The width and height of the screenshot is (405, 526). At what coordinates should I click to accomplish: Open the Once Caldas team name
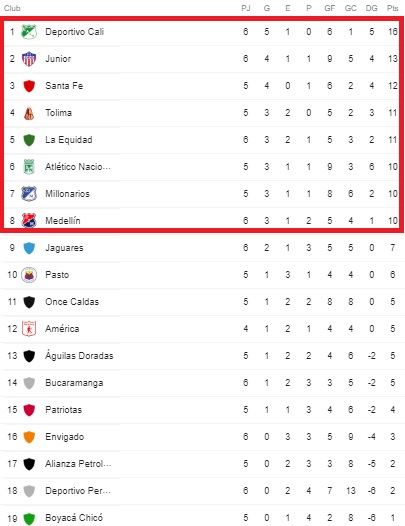click(72, 302)
